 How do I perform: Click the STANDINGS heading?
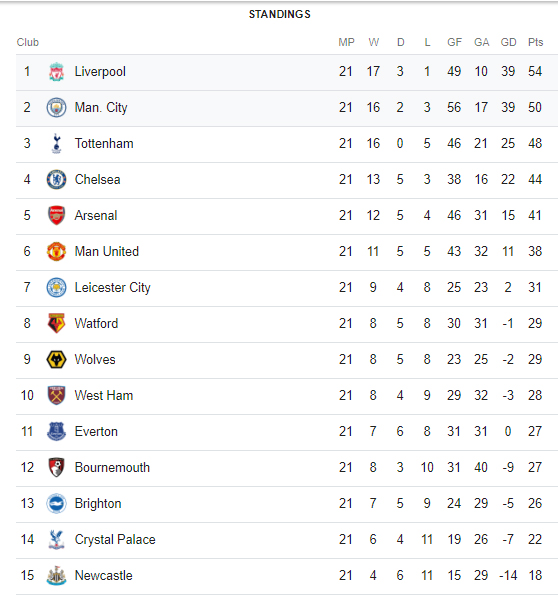280,14
